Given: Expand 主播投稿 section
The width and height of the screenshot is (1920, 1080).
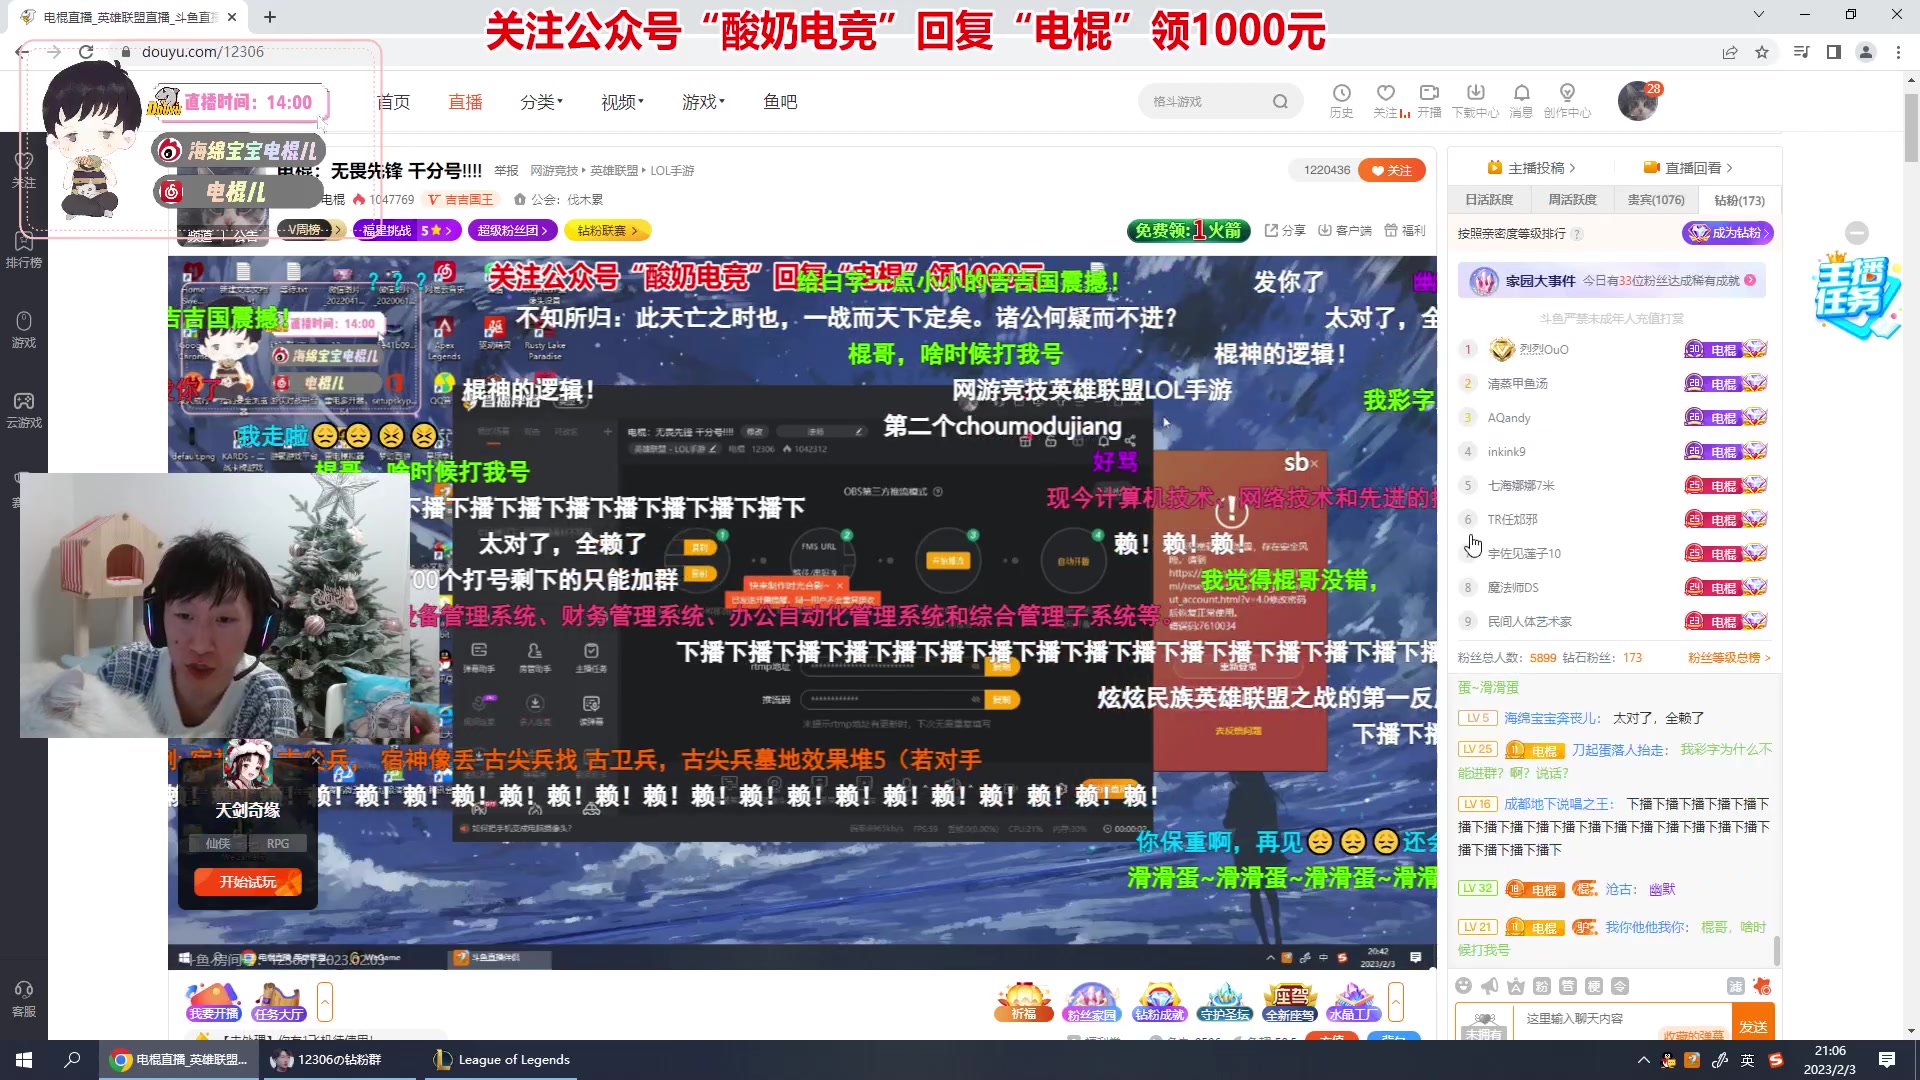Looking at the screenshot, I should [1531, 167].
